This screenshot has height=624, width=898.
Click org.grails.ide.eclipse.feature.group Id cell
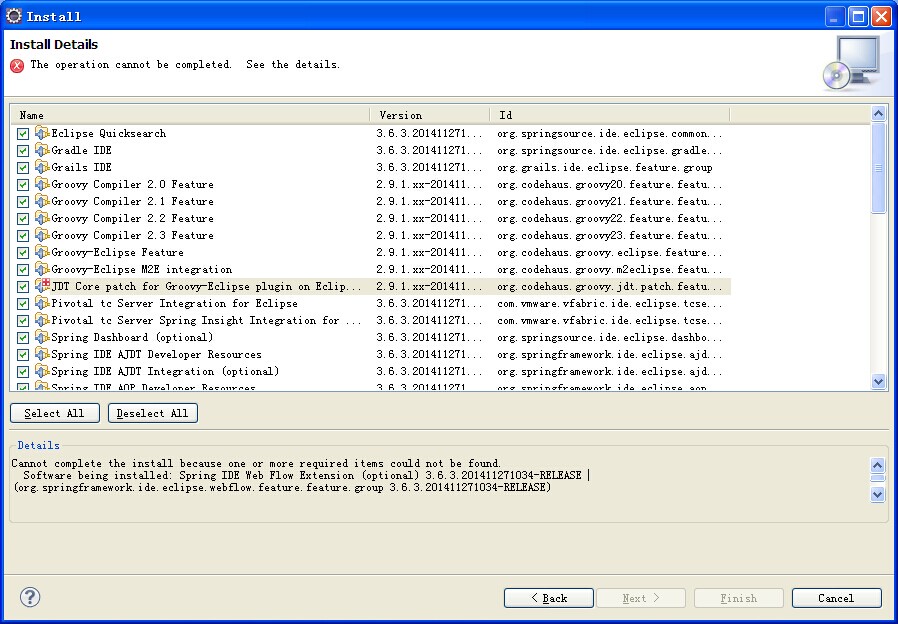[605, 168]
